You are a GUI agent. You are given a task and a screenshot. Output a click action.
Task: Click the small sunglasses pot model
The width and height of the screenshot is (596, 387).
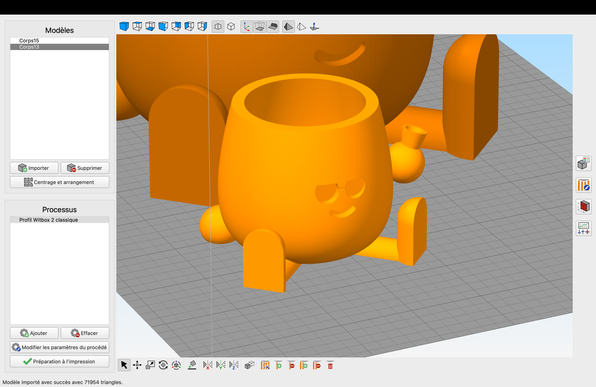304,167
